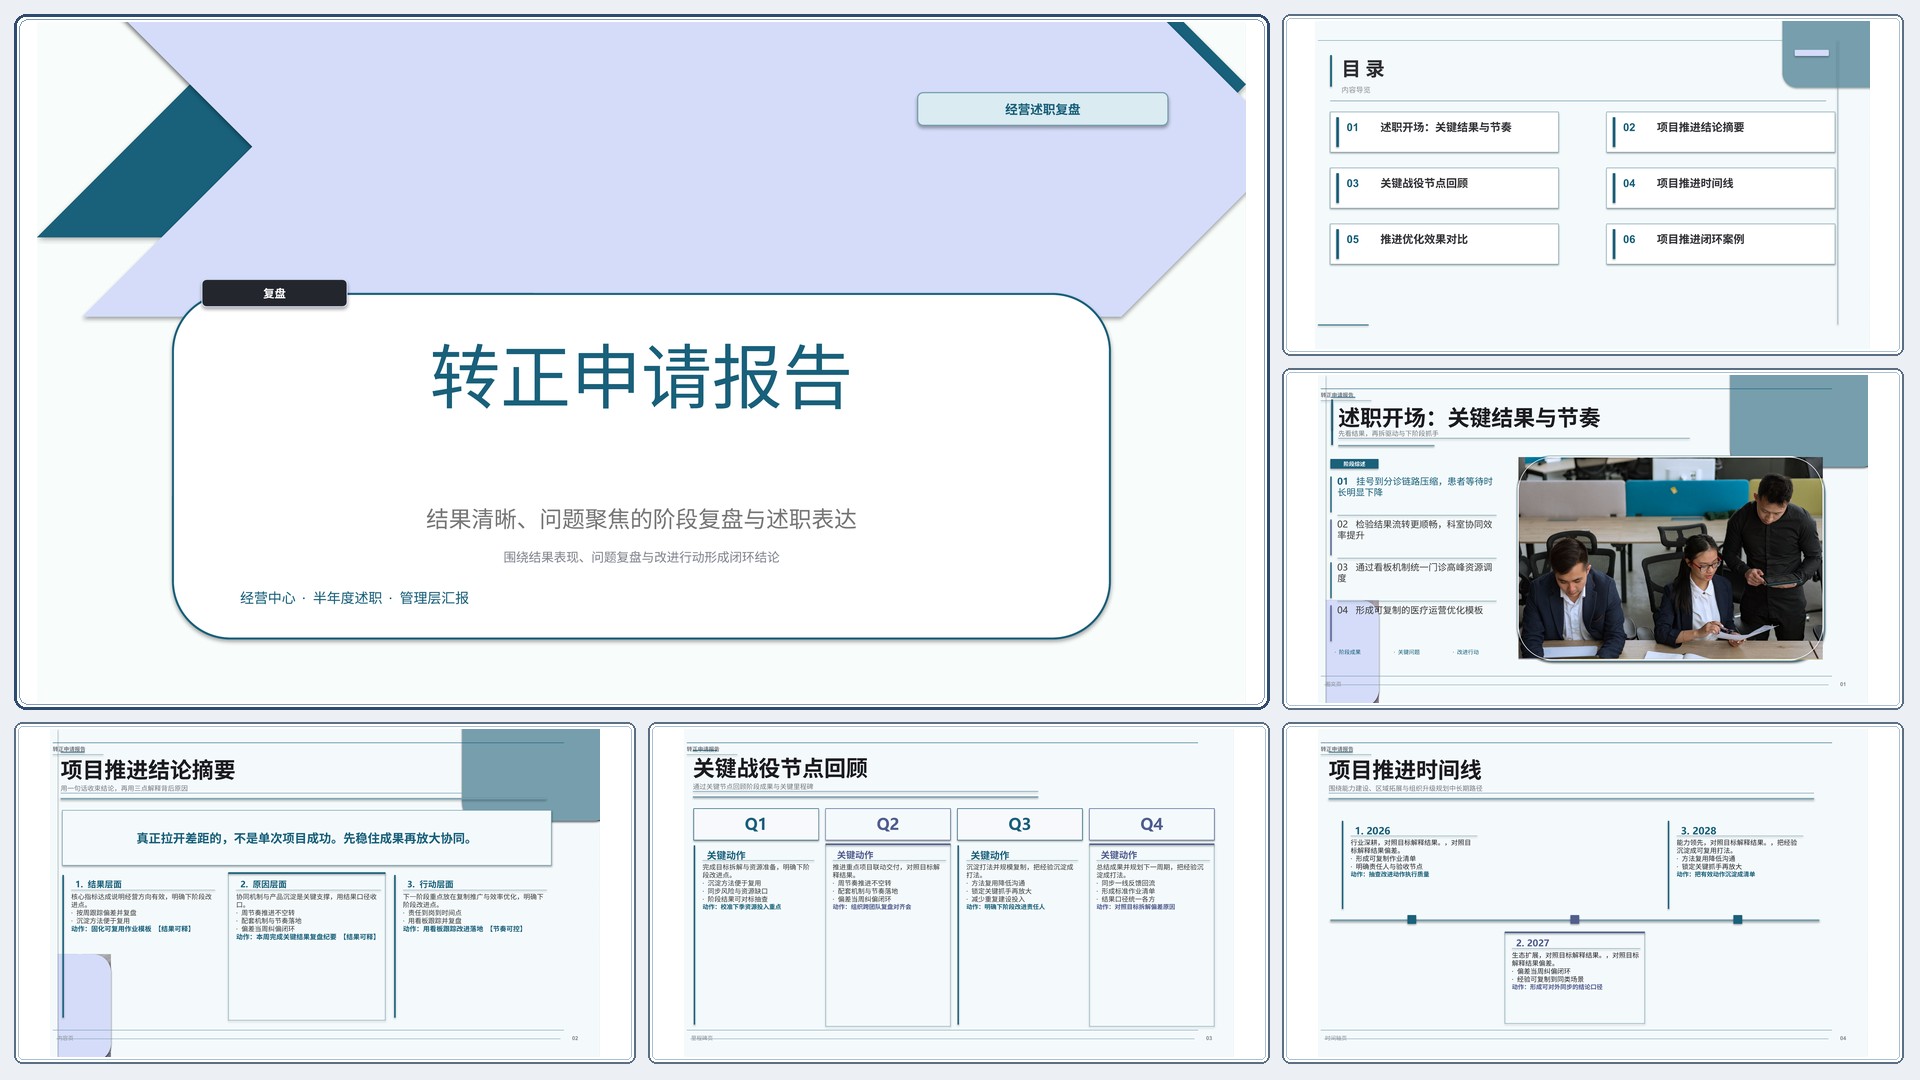Click item 04 形成可复制的医疗运营优化模板

(x=1410, y=610)
